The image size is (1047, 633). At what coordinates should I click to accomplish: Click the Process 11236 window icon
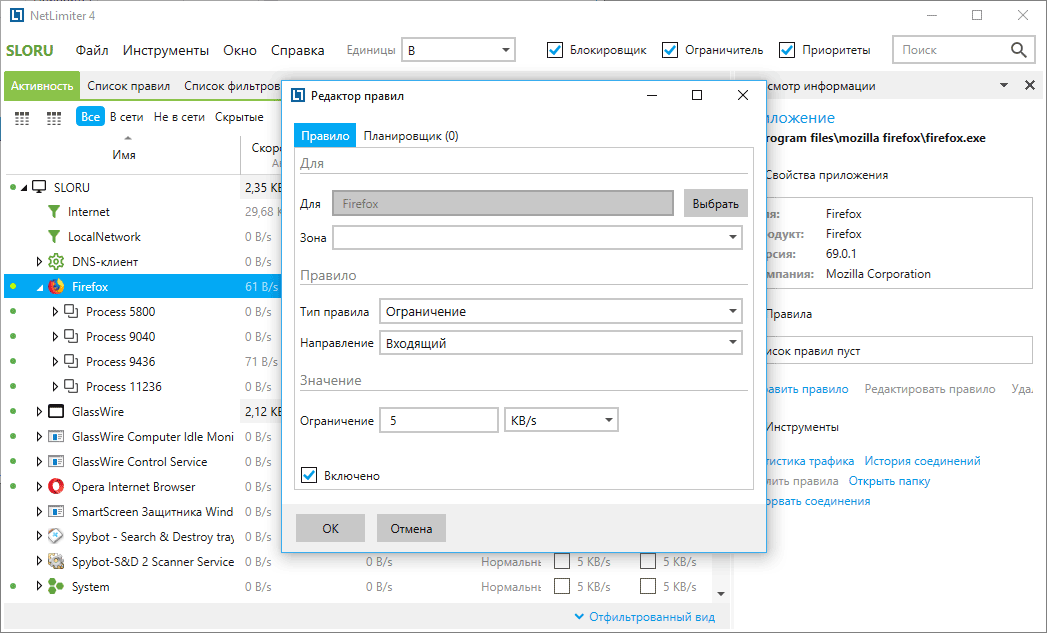click(x=71, y=387)
